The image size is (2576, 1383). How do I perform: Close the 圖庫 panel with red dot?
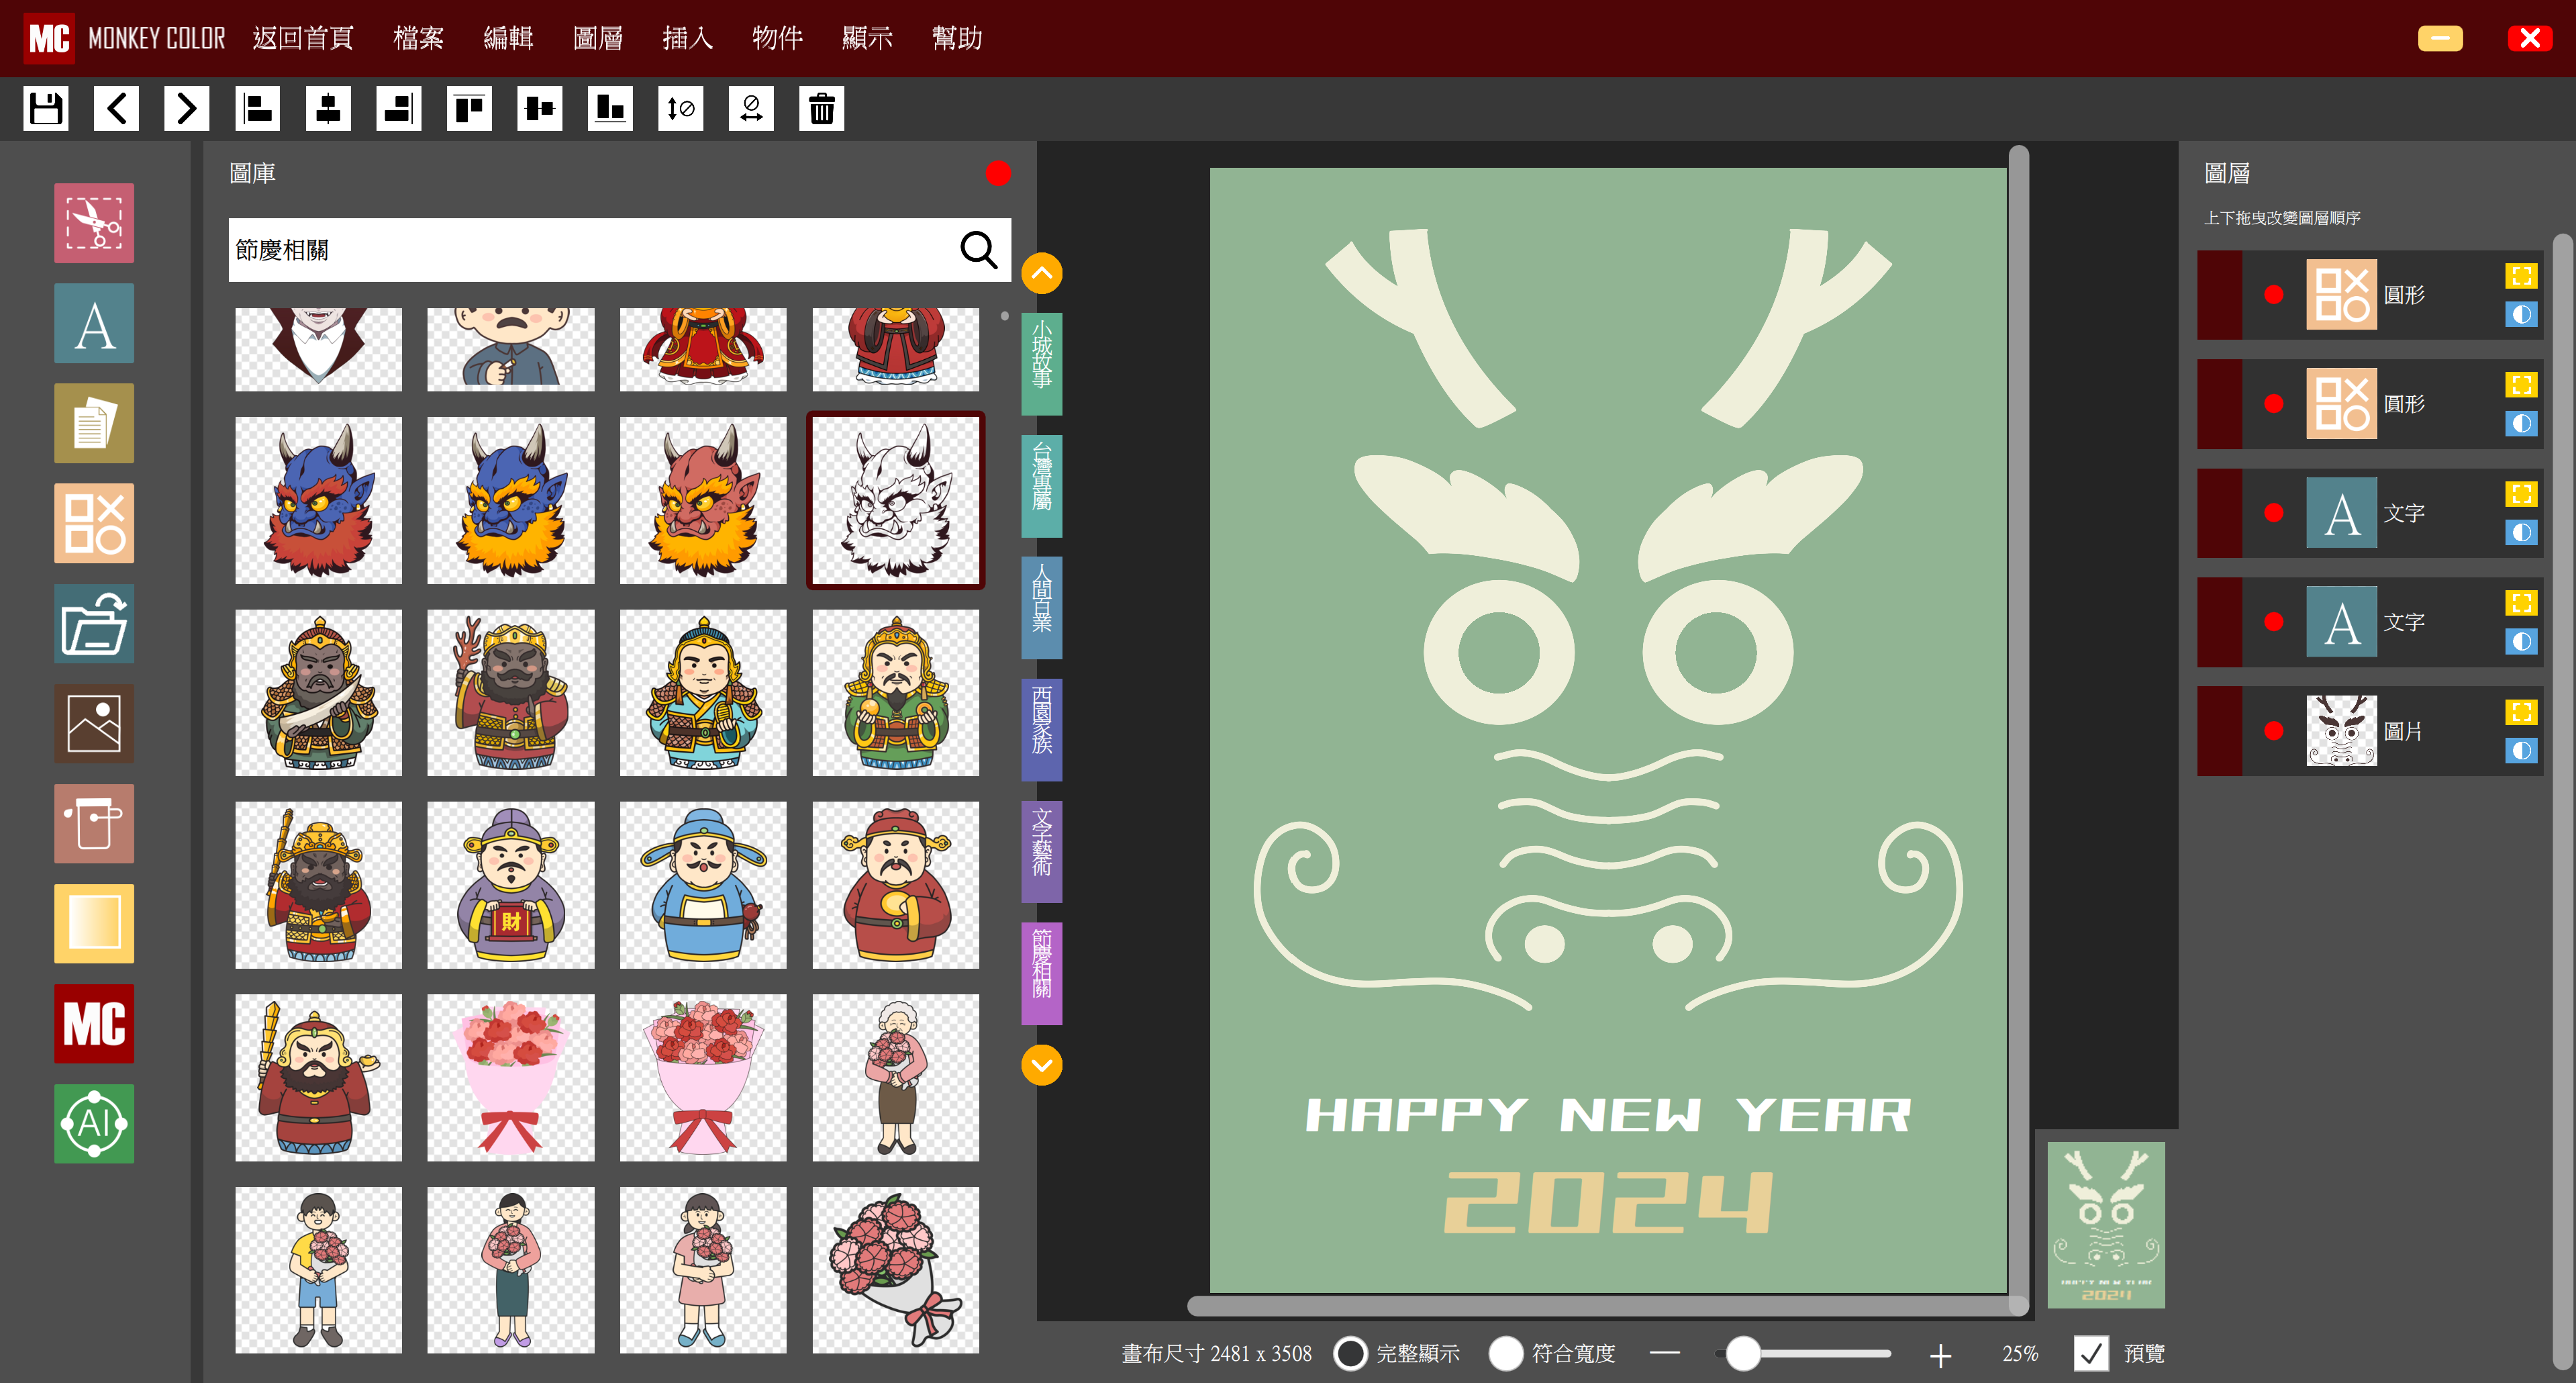tap(998, 173)
